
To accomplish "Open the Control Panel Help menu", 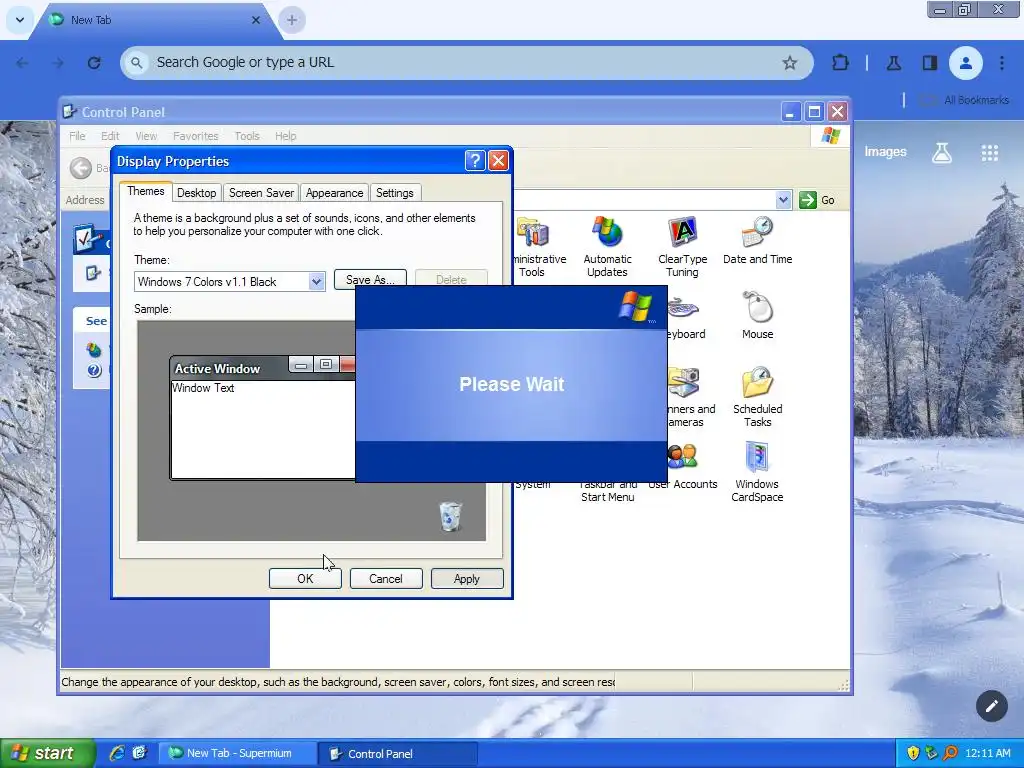I will [x=285, y=136].
